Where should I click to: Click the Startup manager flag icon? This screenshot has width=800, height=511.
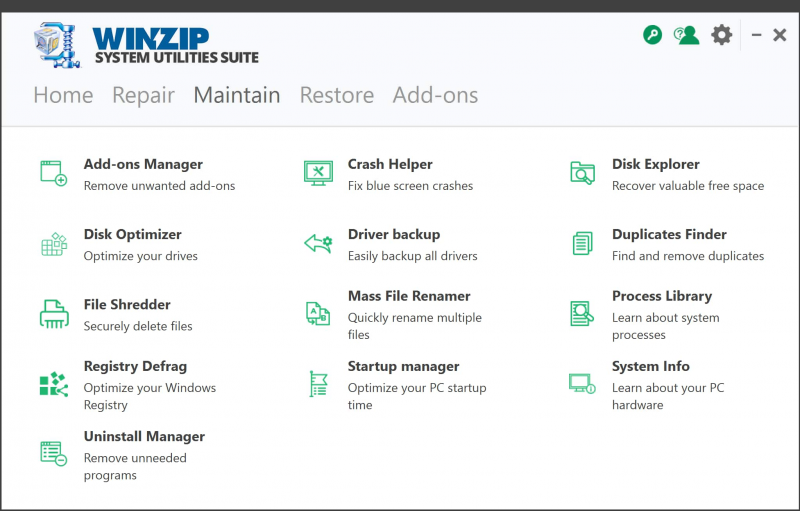pos(318,384)
